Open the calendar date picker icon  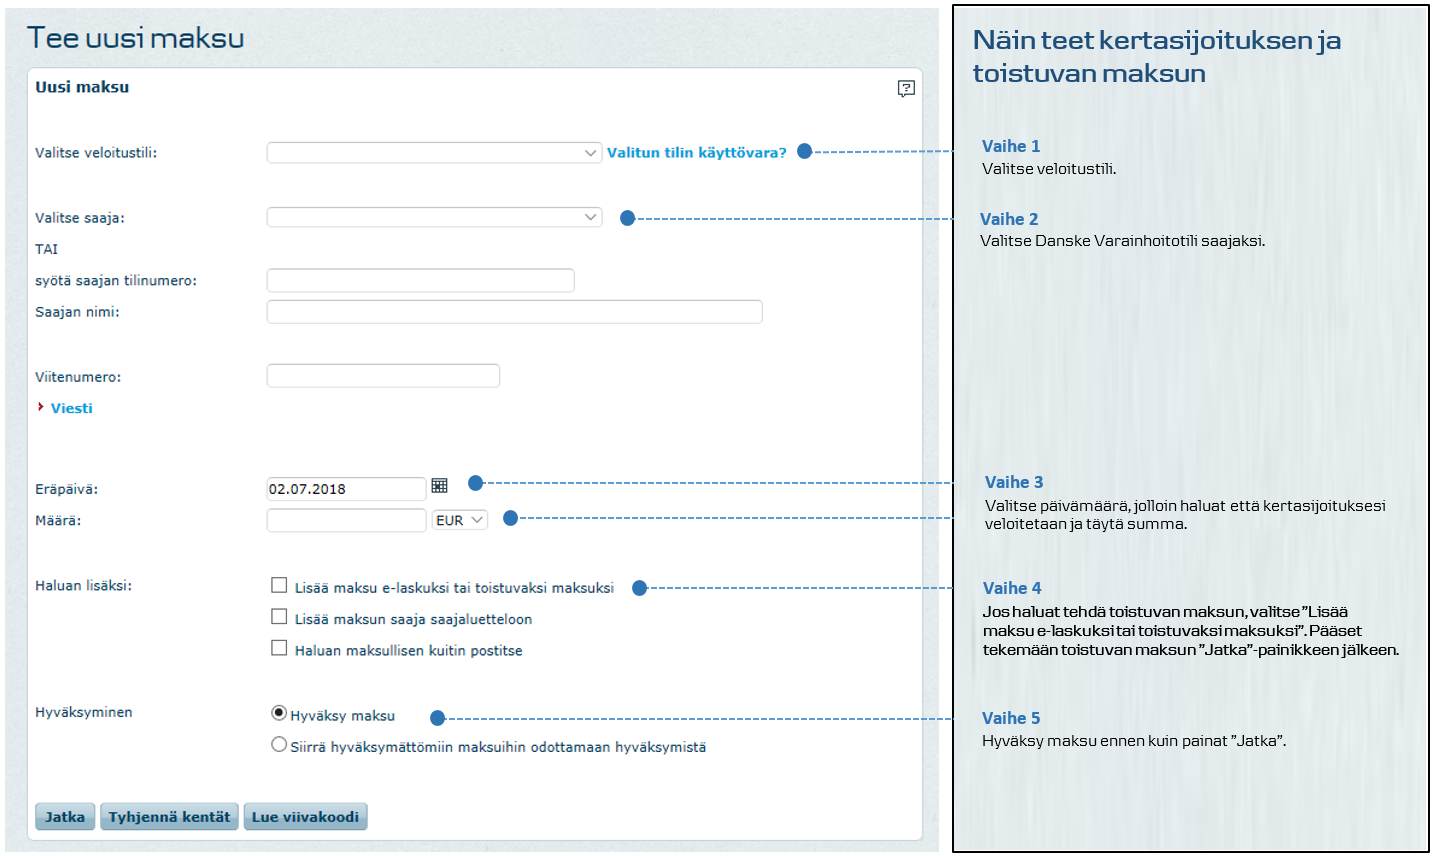coord(439,486)
